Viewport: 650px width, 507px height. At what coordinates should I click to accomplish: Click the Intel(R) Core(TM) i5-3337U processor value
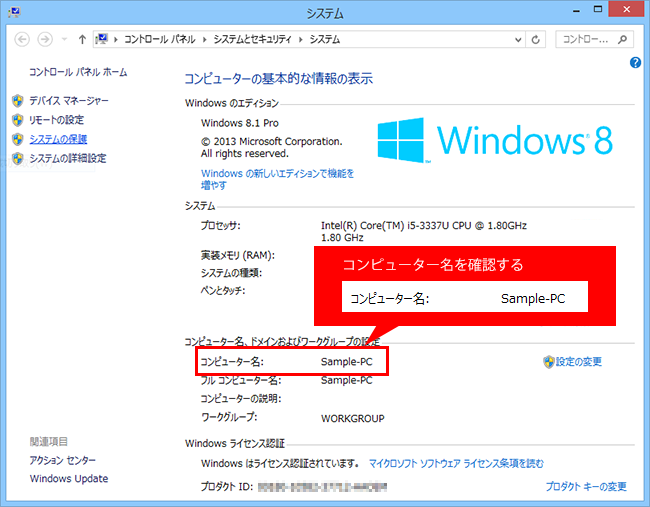tap(424, 231)
